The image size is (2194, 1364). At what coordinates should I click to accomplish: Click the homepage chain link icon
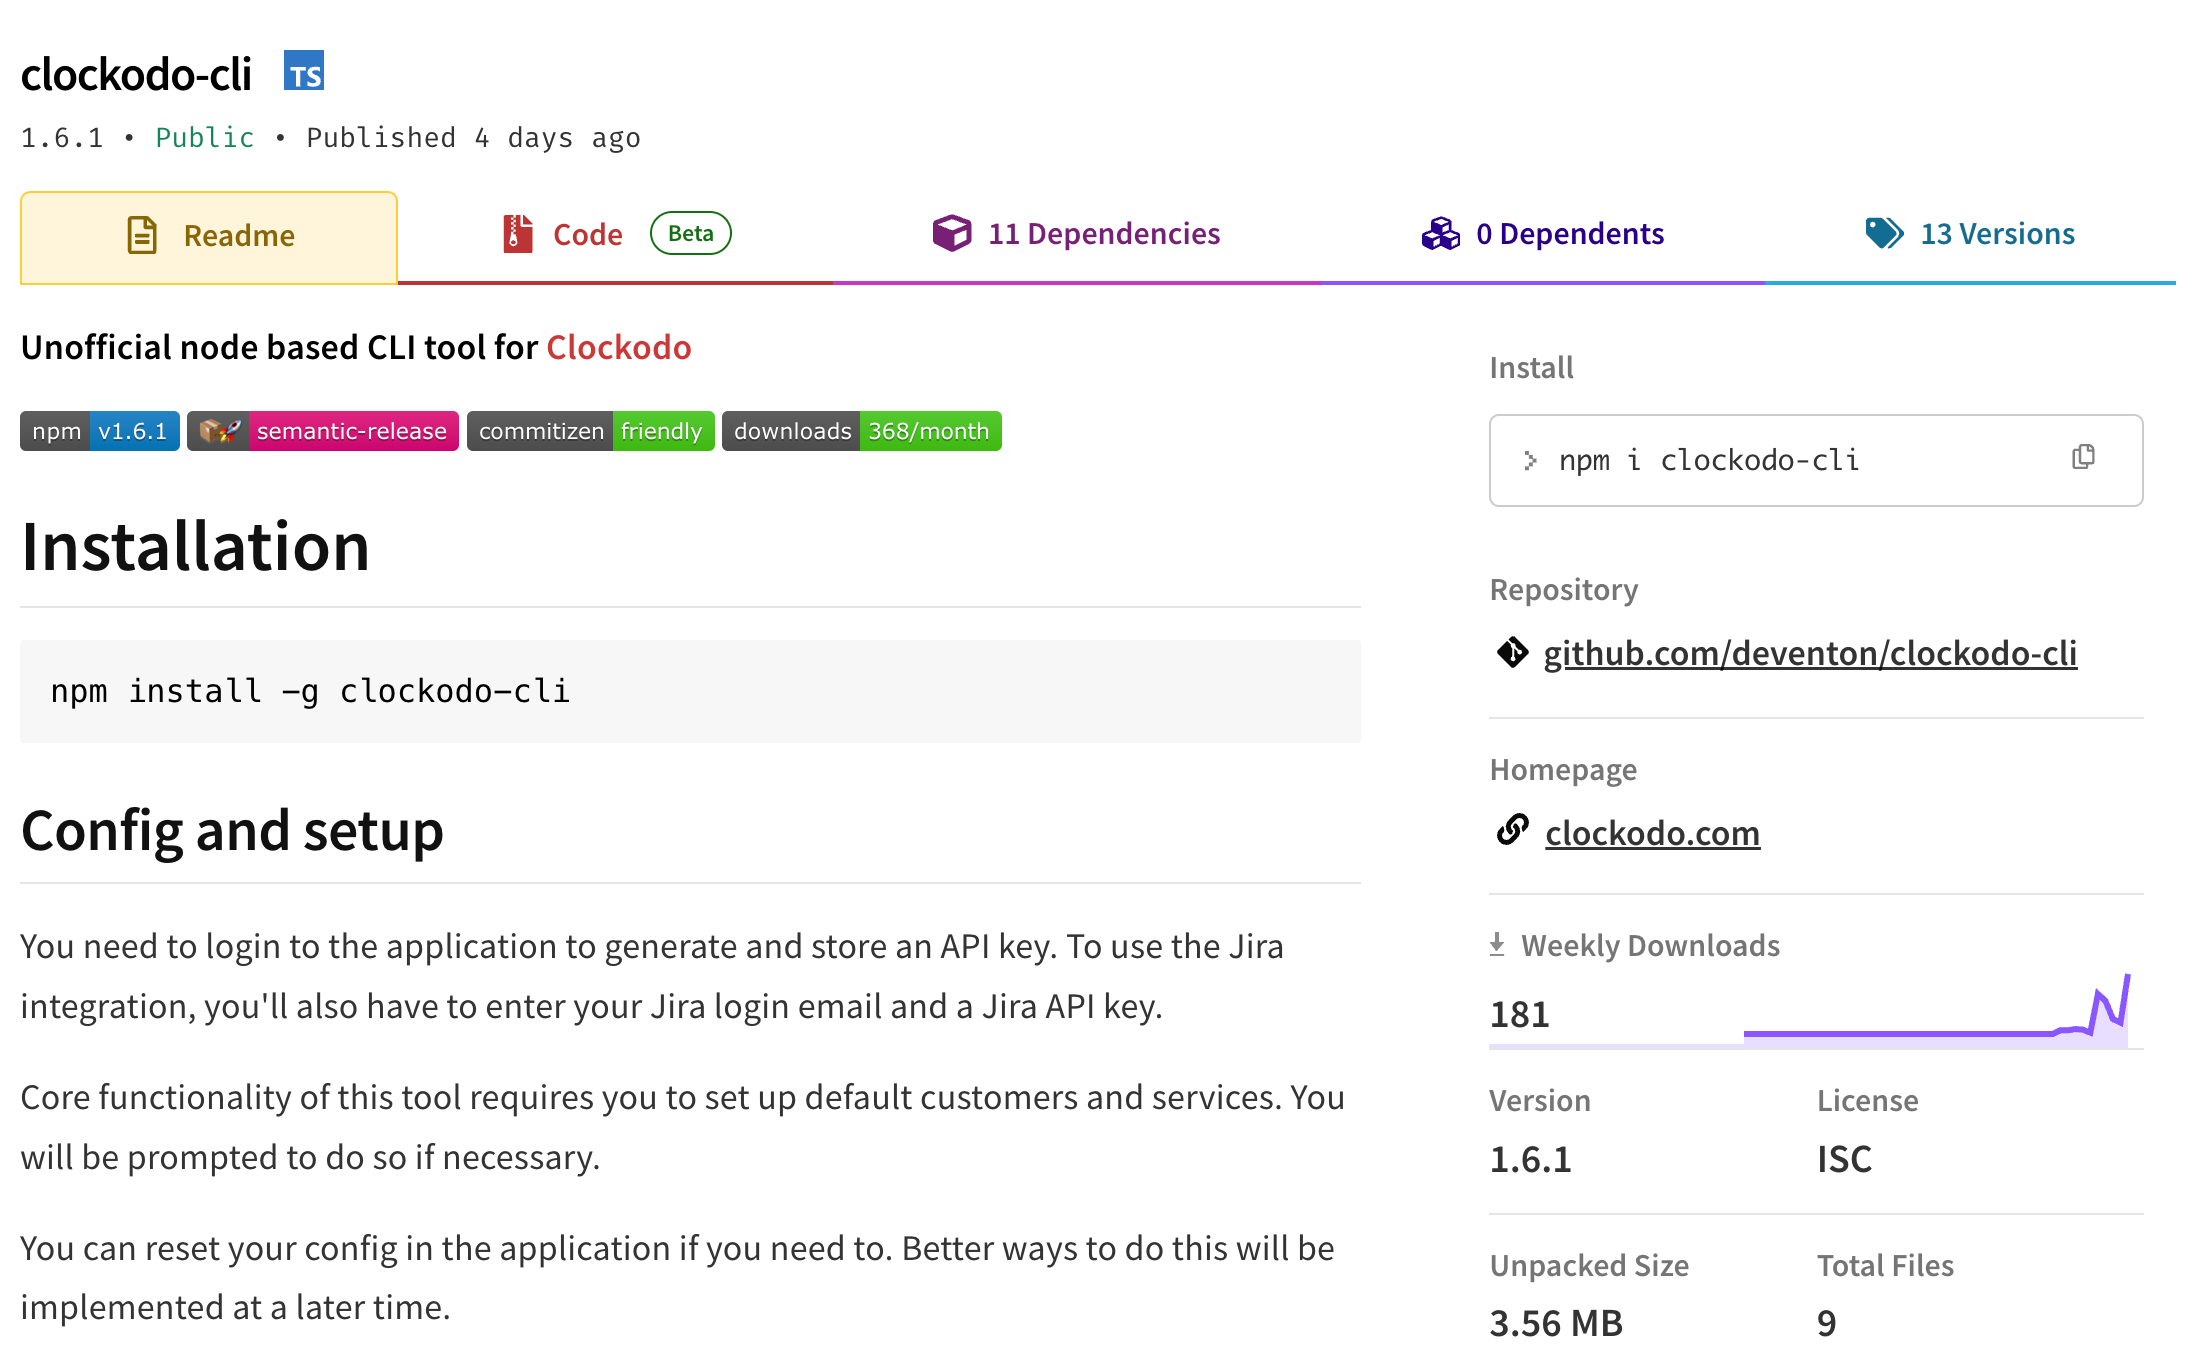(1512, 830)
